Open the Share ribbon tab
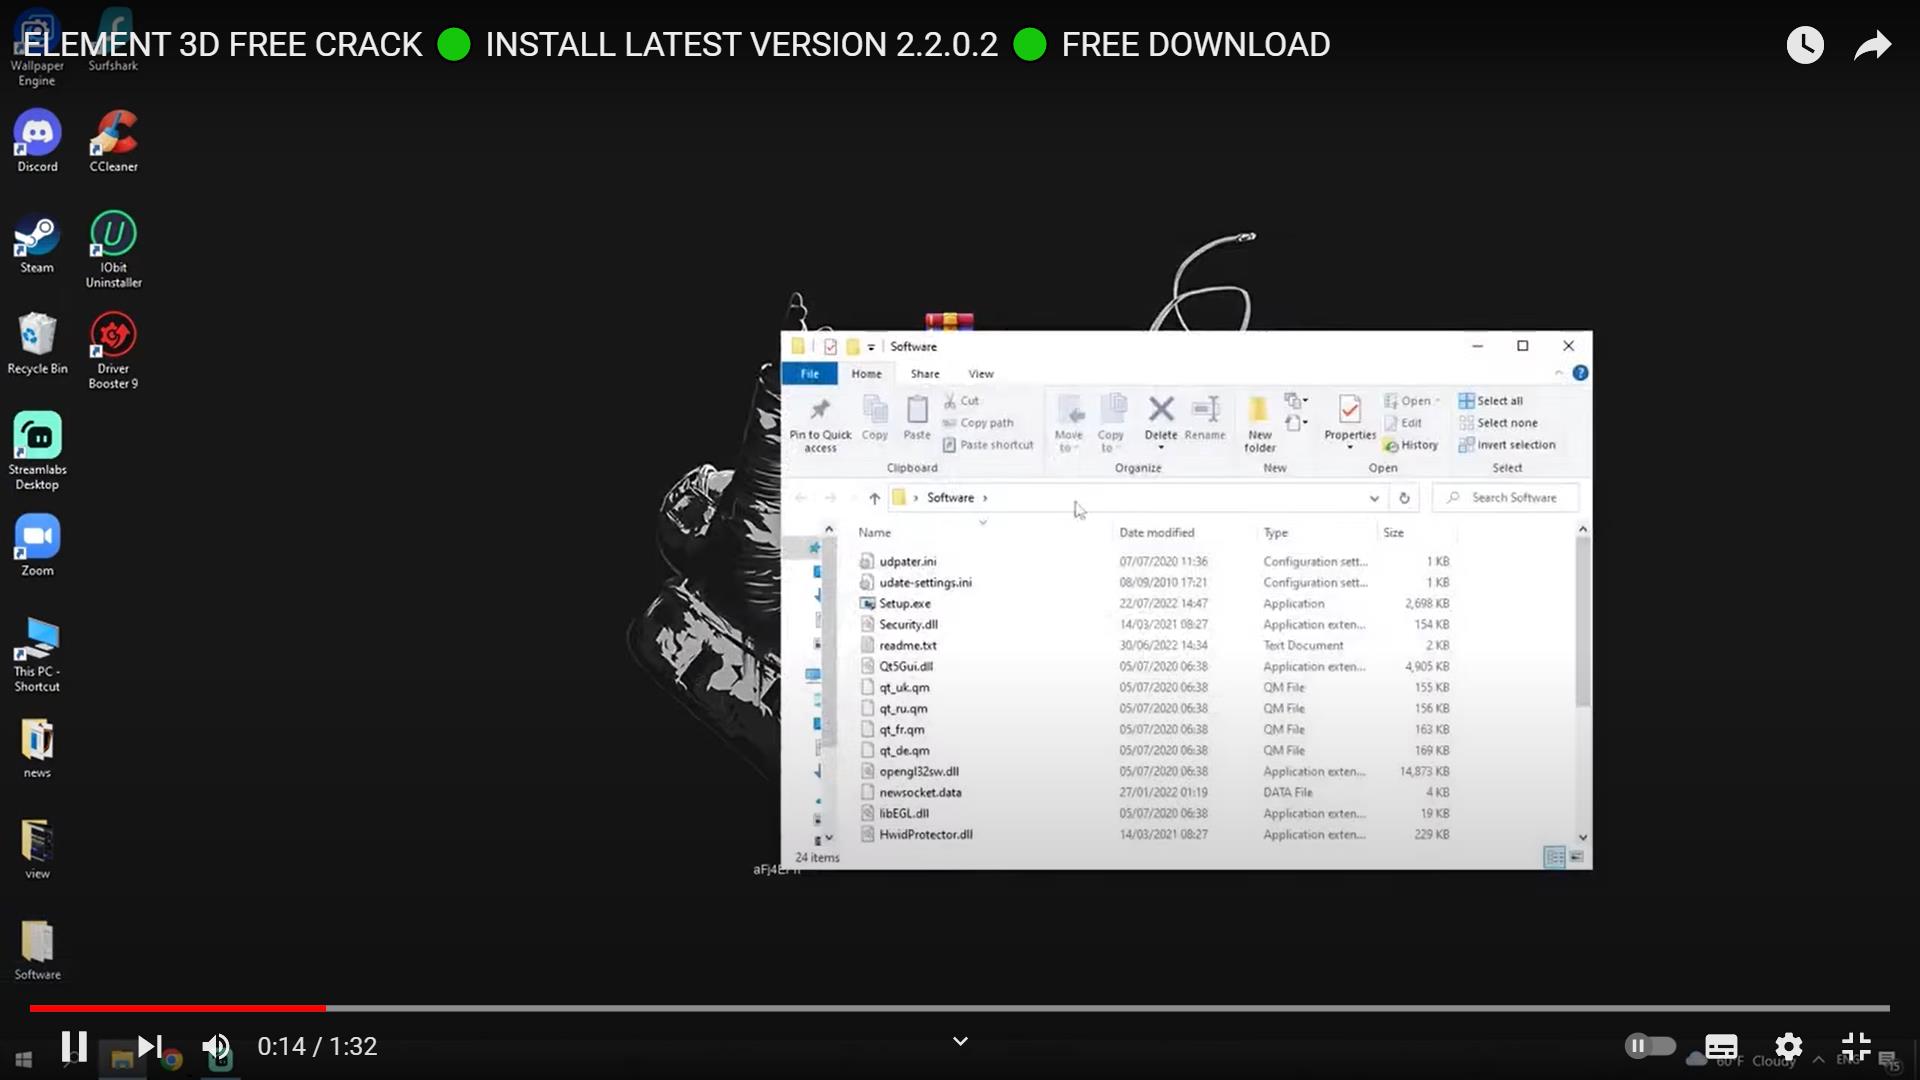 click(924, 374)
